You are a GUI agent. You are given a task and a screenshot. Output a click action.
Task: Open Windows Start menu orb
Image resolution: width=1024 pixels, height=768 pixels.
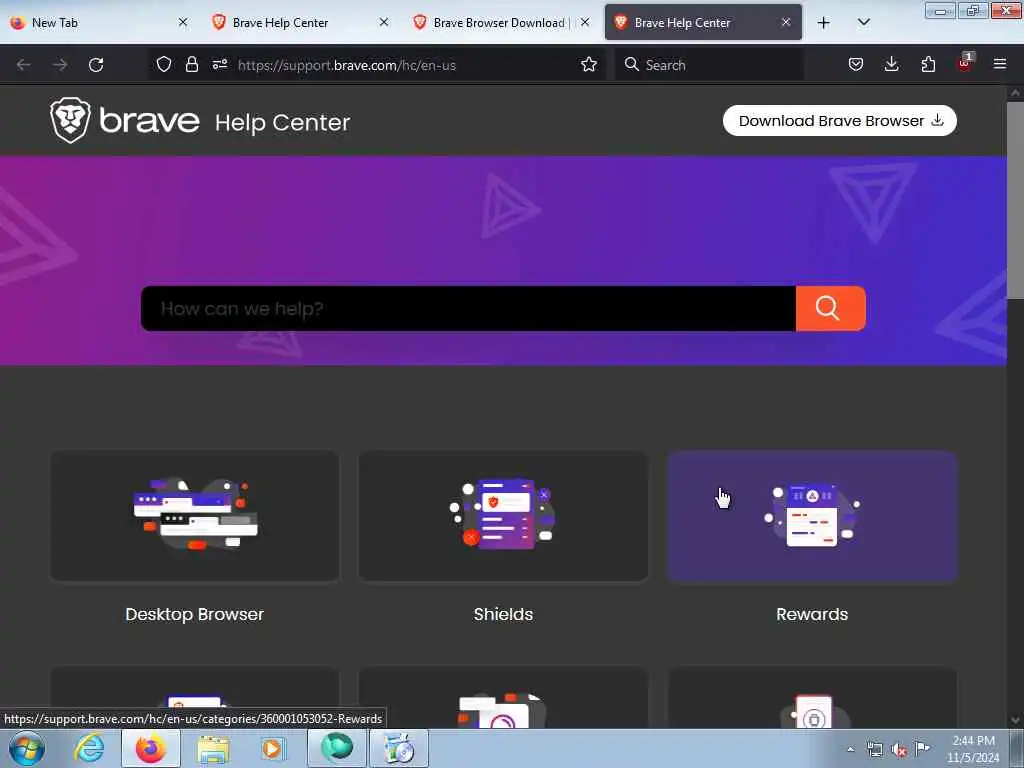click(27, 748)
